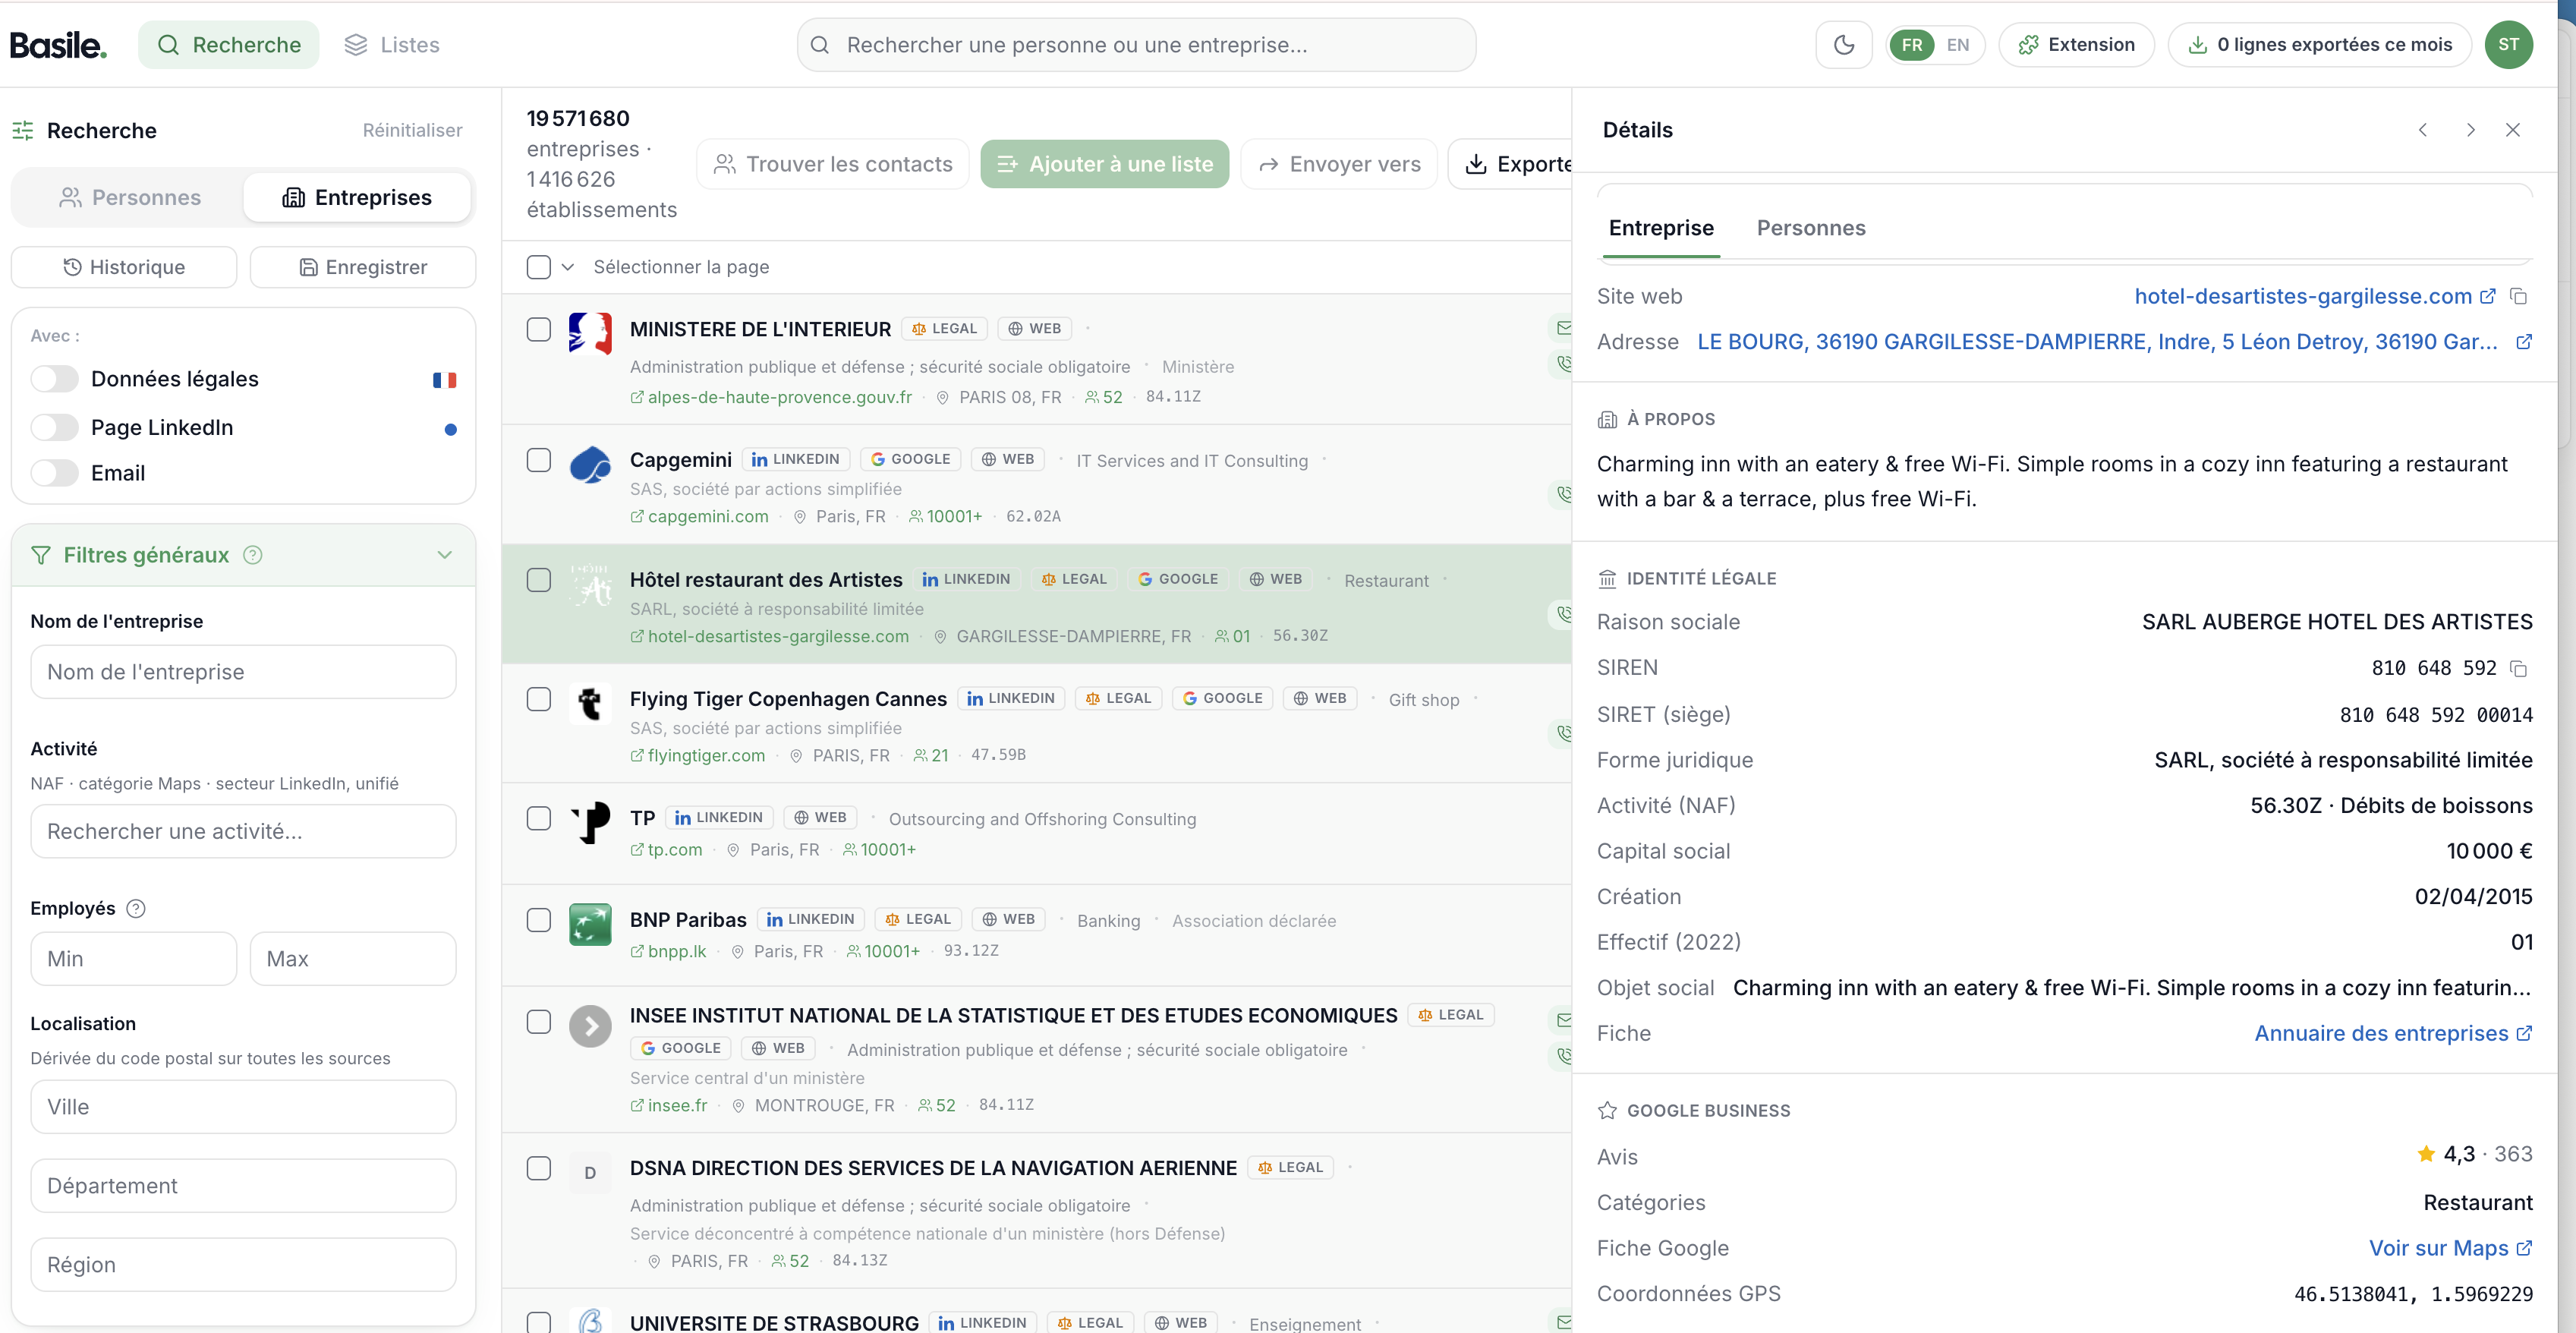Select the BNP Paribas row checkbox

coord(539,920)
